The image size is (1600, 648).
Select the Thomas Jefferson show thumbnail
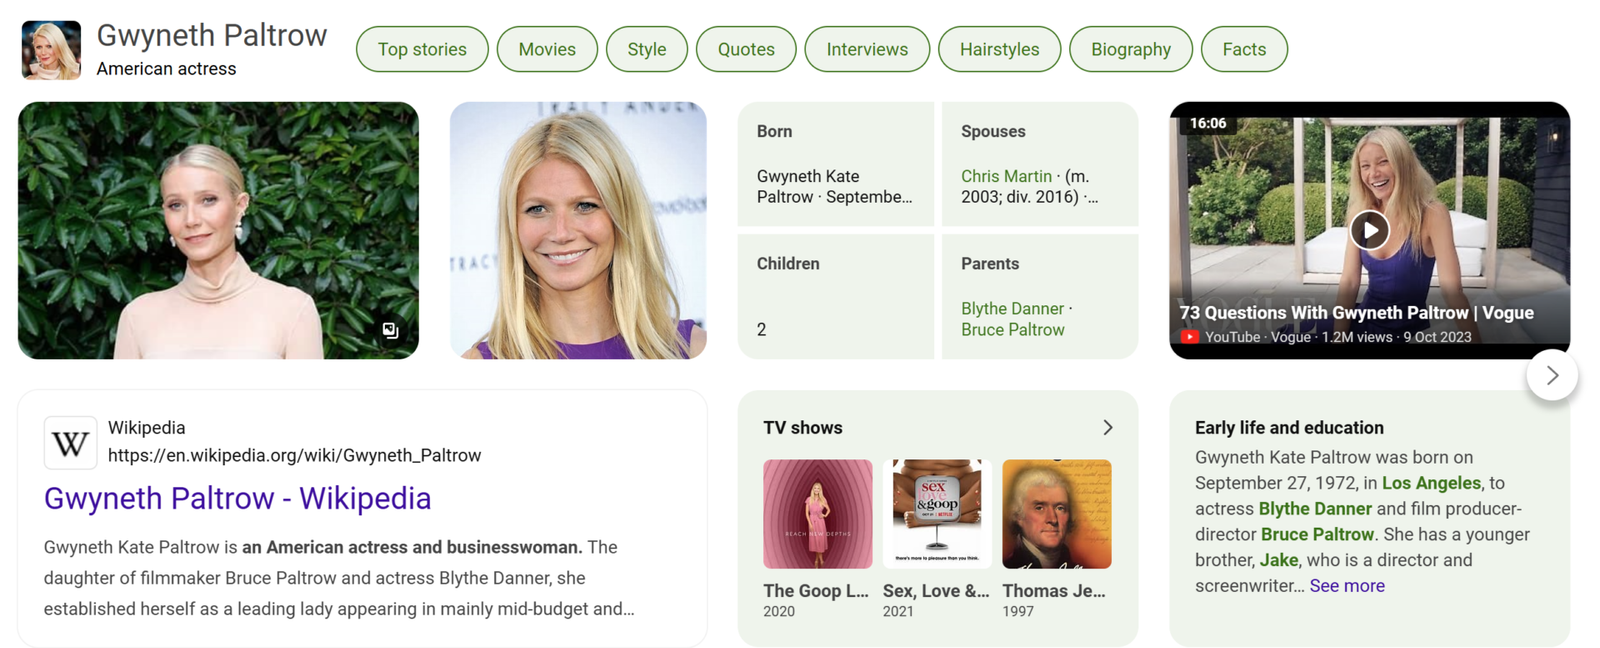tap(1057, 514)
